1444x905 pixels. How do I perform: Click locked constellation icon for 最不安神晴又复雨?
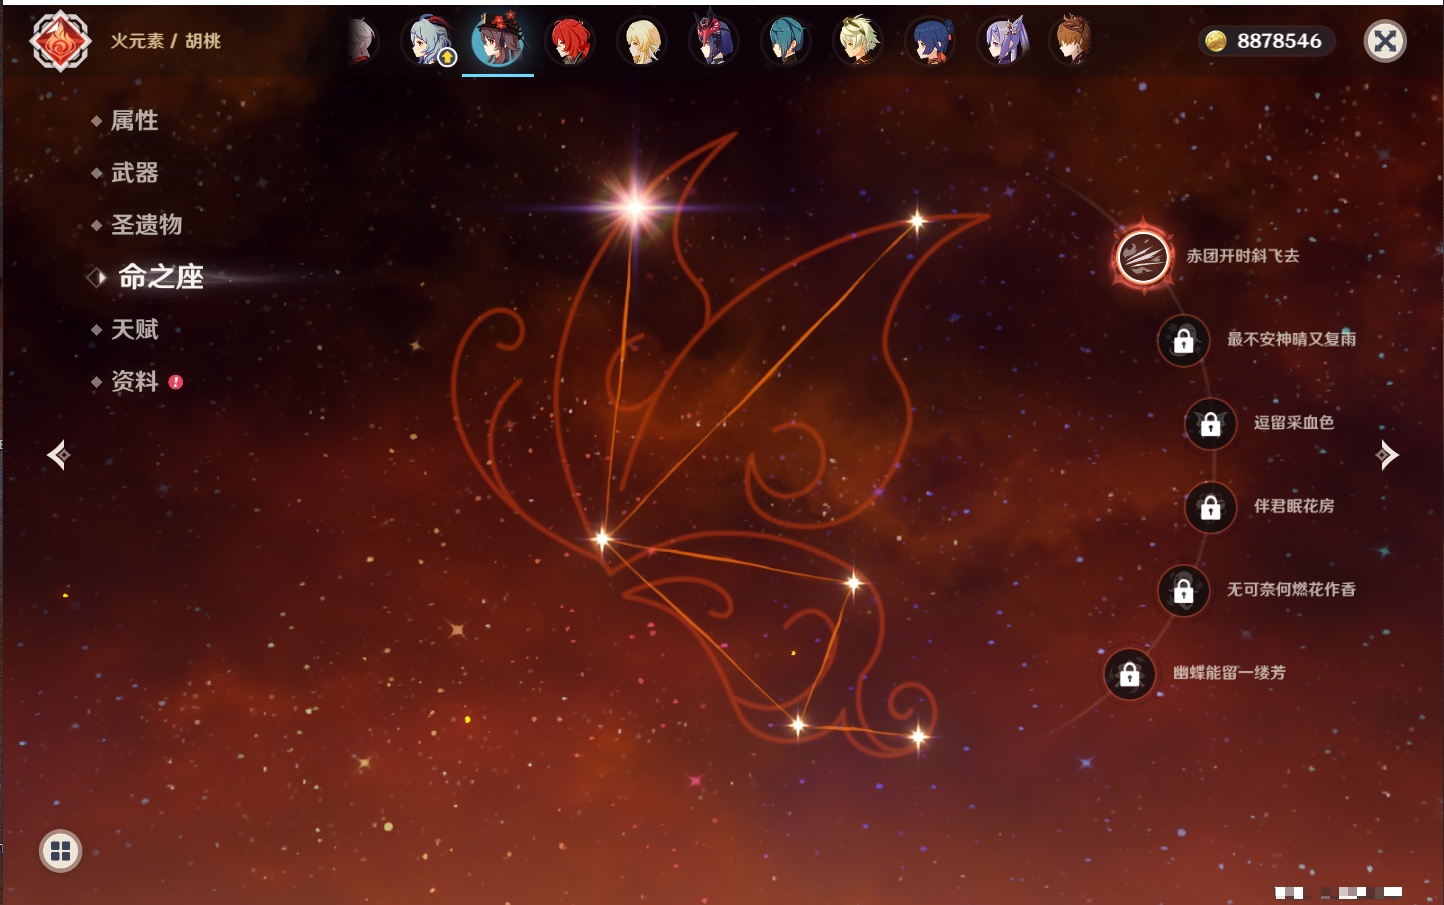1183,340
